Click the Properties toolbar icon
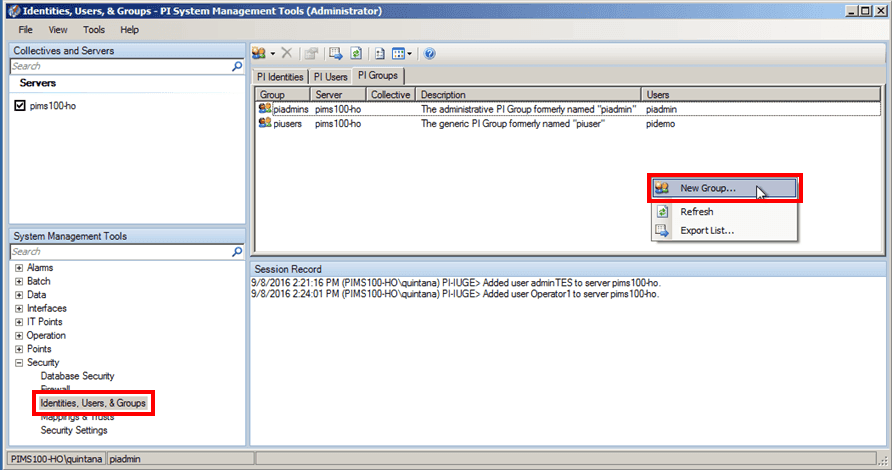The width and height of the screenshot is (892, 470). tap(311, 53)
